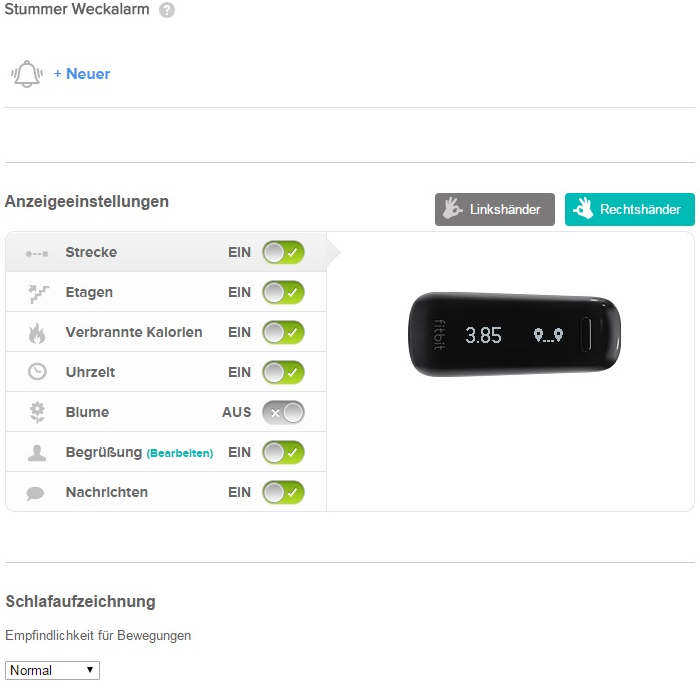Click the Blume flower icon
The width and height of the screenshot is (700, 689).
(x=37, y=412)
